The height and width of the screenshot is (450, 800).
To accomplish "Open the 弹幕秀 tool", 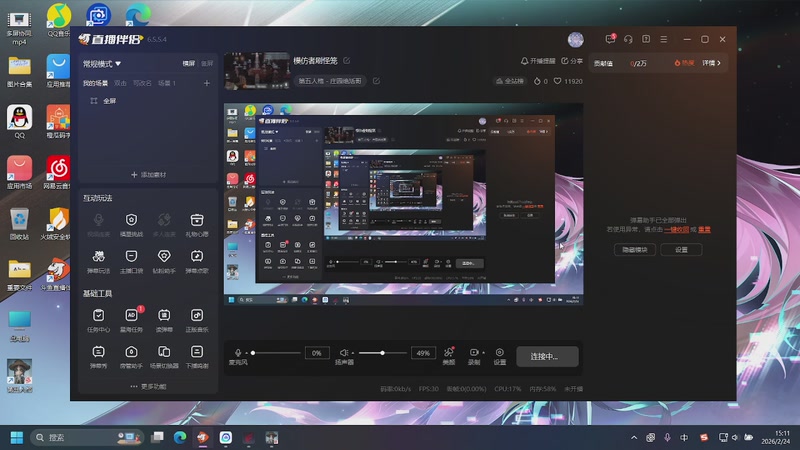I will (x=98, y=357).
